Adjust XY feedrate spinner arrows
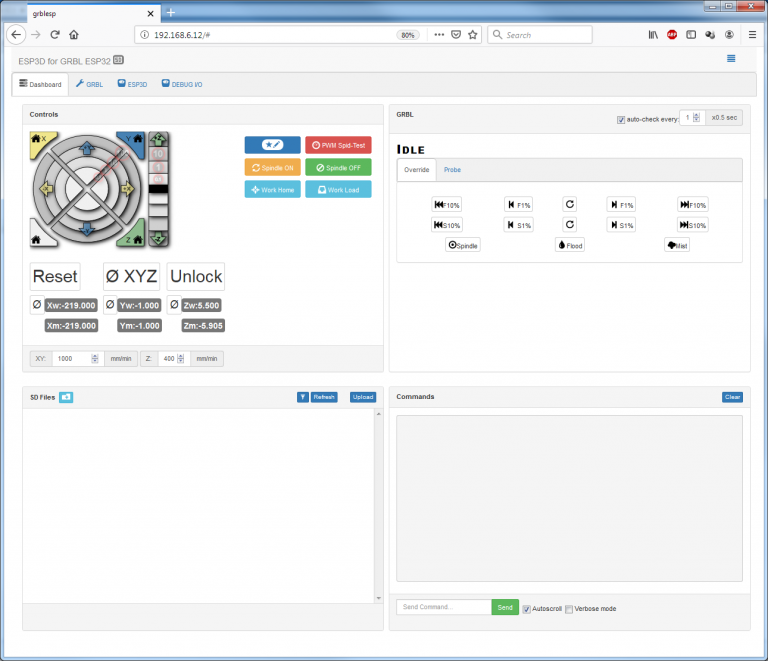This screenshot has width=768, height=661. 95,359
